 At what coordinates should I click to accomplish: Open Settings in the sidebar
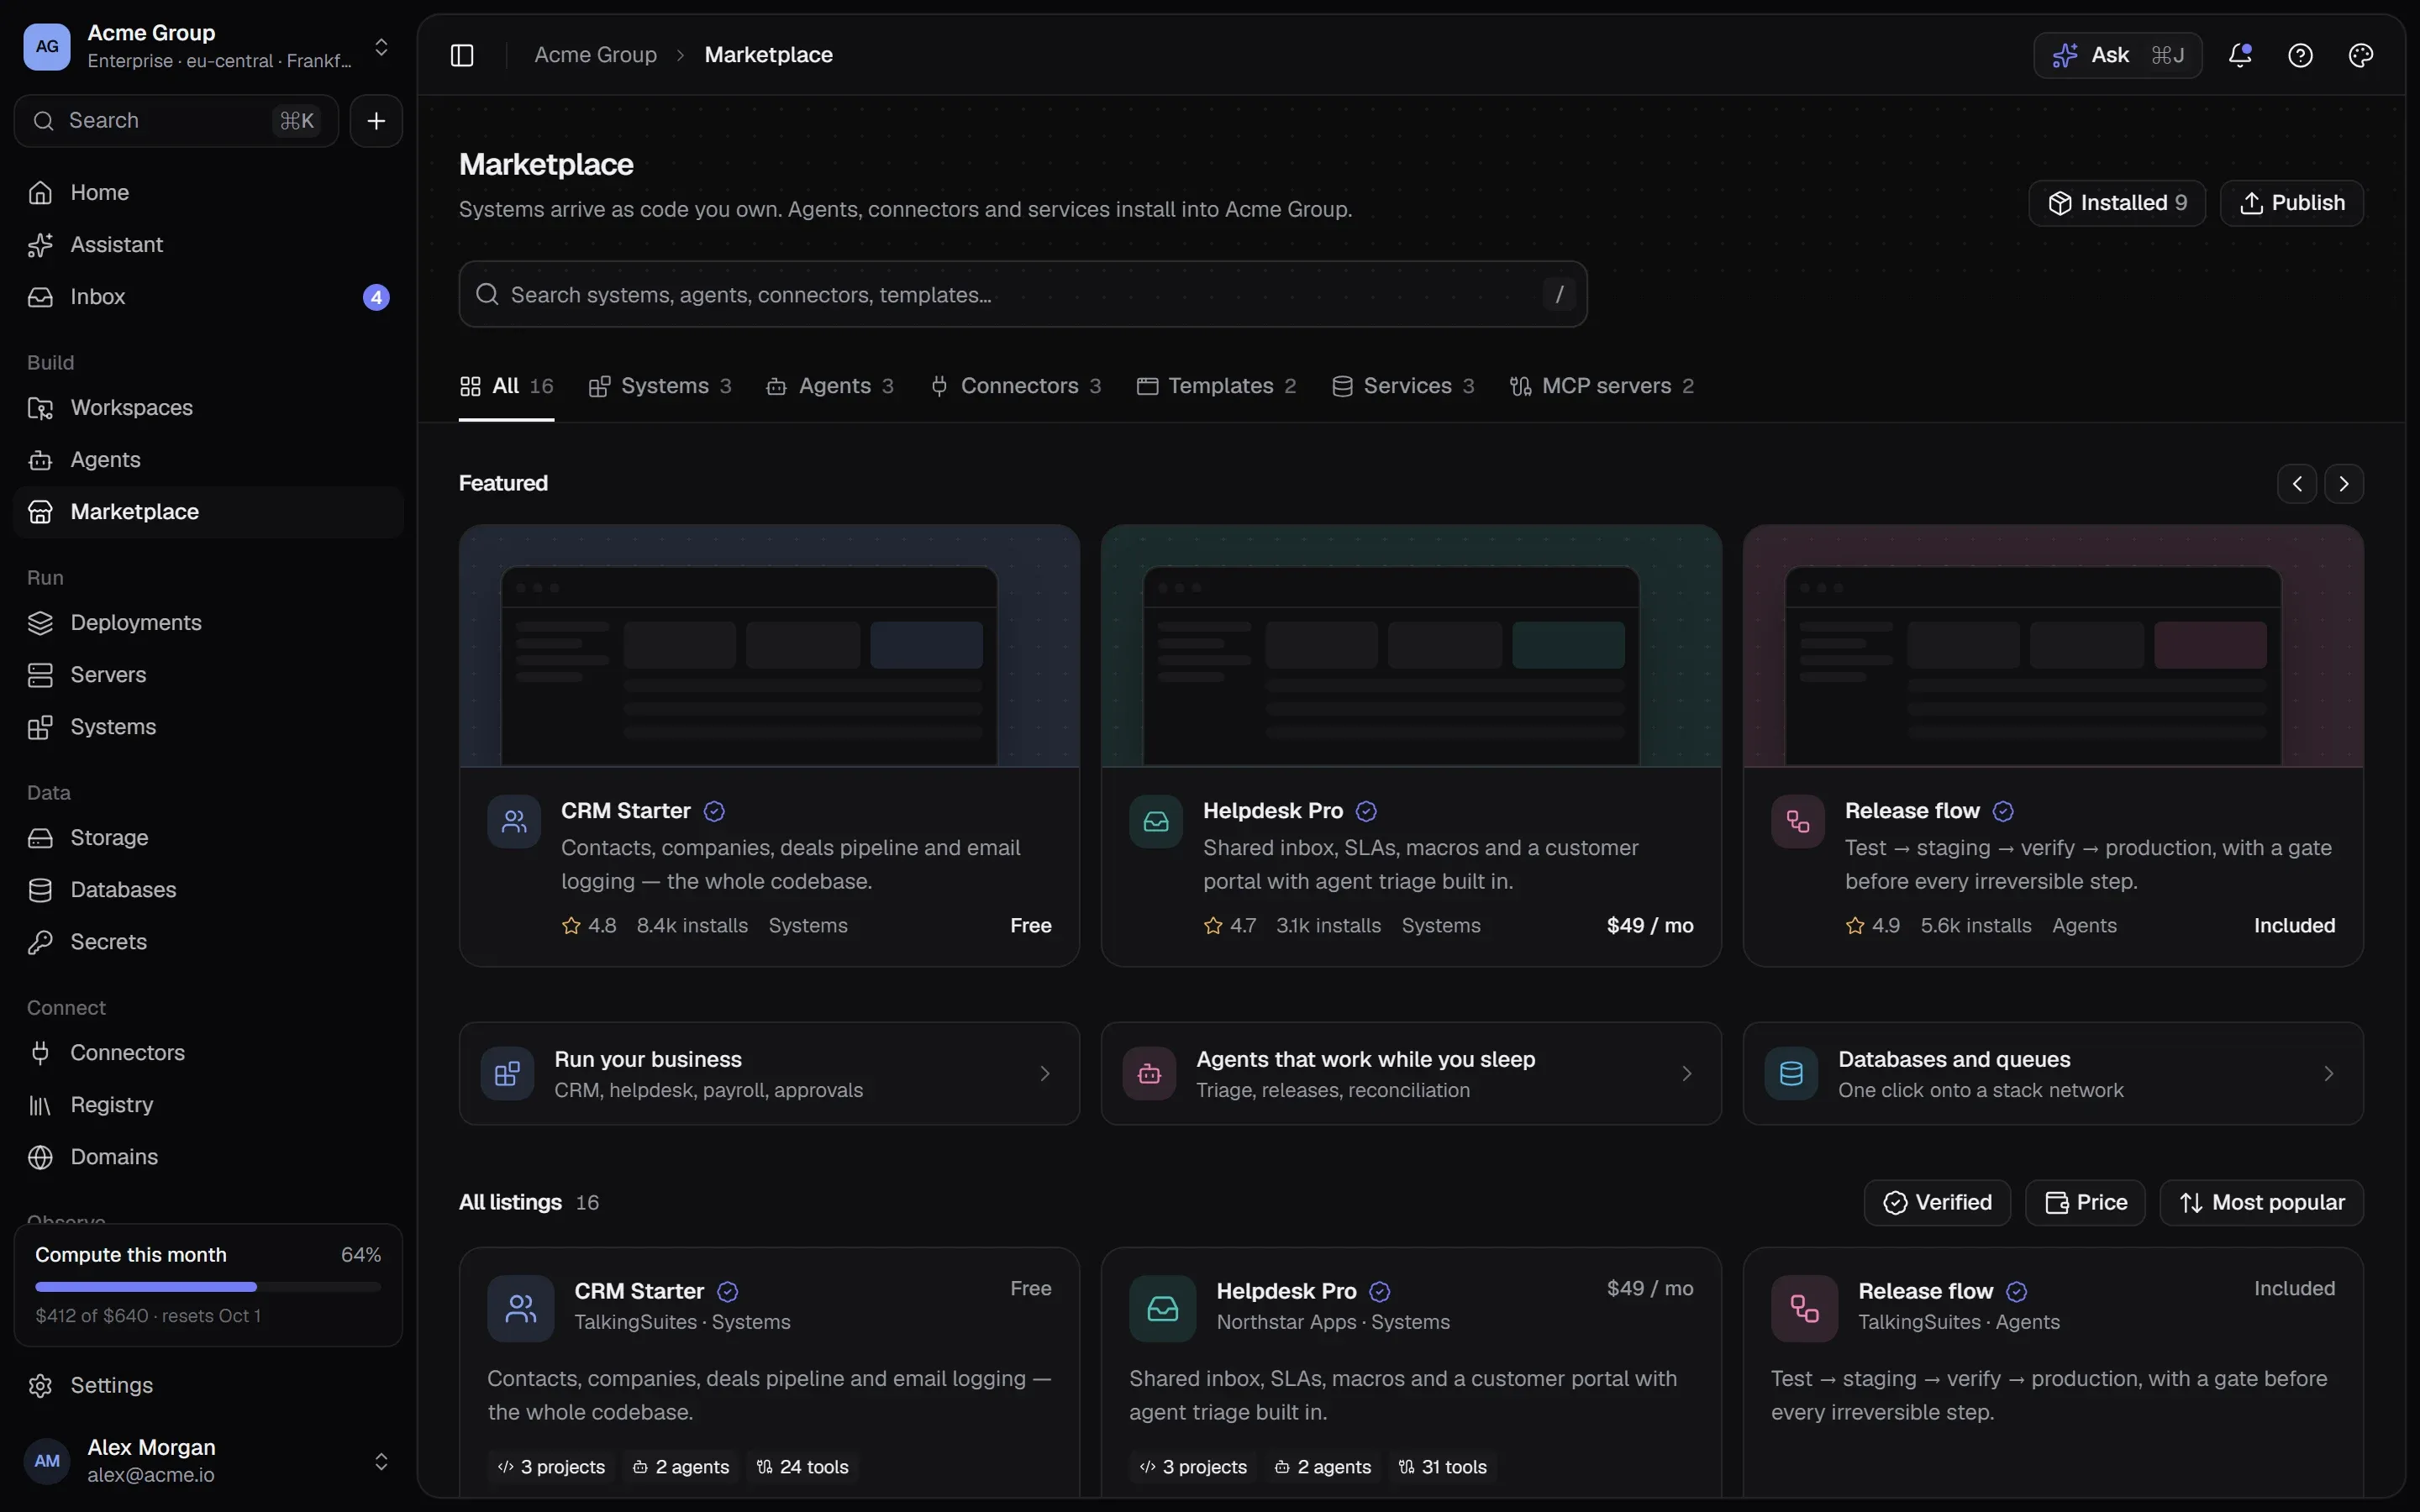click(x=208, y=1385)
